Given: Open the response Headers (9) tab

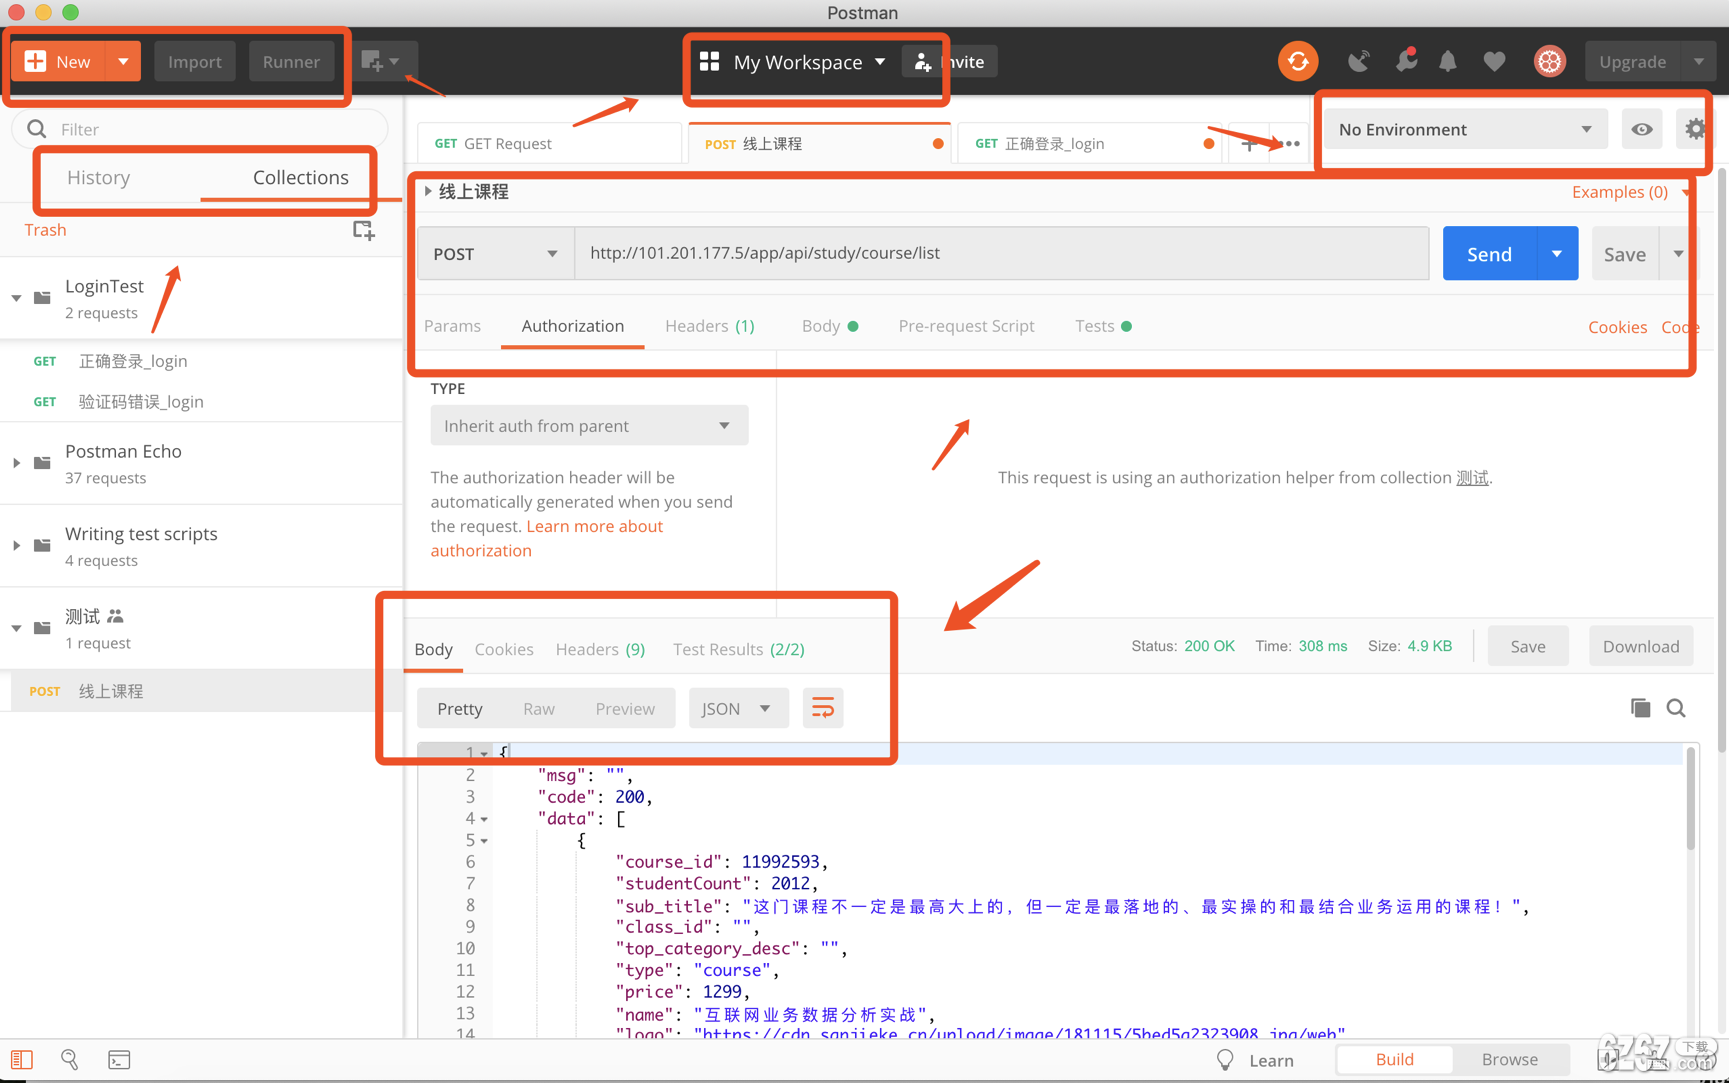Looking at the screenshot, I should (600, 649).
